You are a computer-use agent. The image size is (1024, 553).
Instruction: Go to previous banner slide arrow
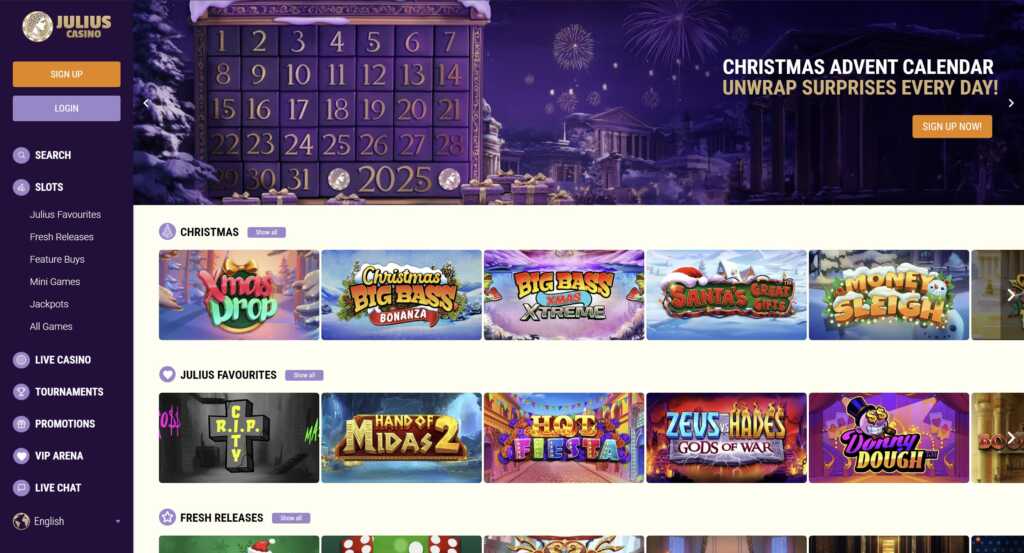coord(146,103)
